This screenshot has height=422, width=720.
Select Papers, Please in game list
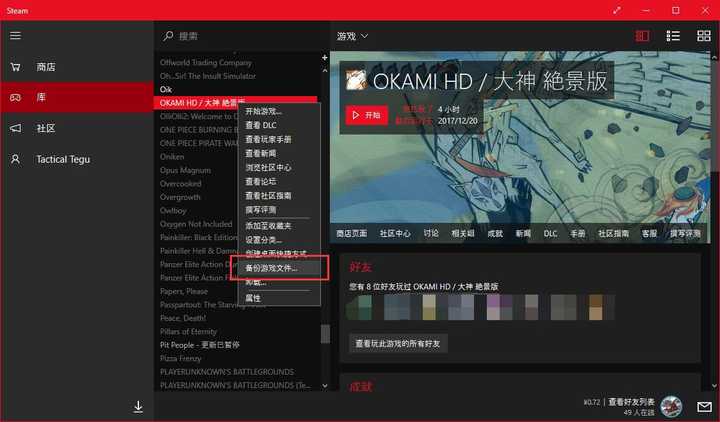click(x=184, y=292)
